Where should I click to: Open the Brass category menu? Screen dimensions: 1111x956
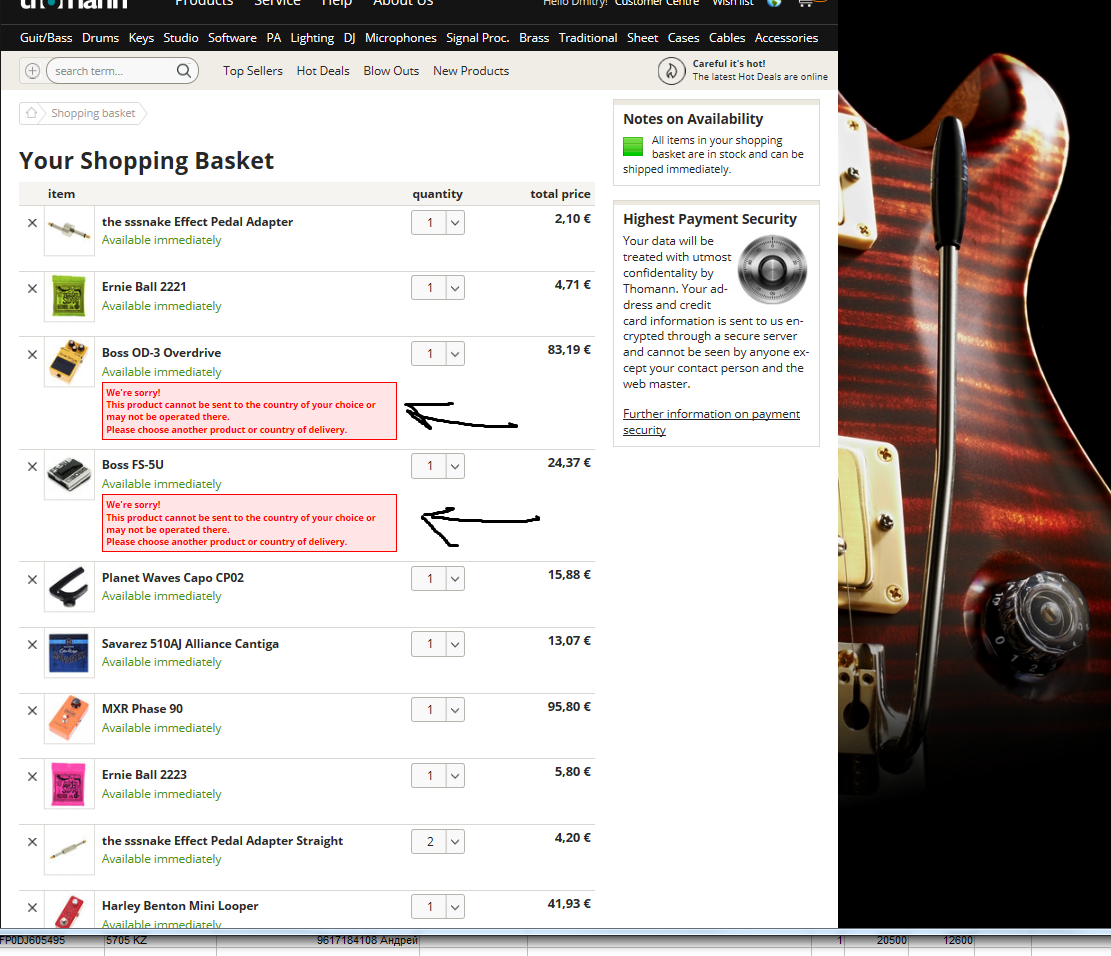(534, 38)
